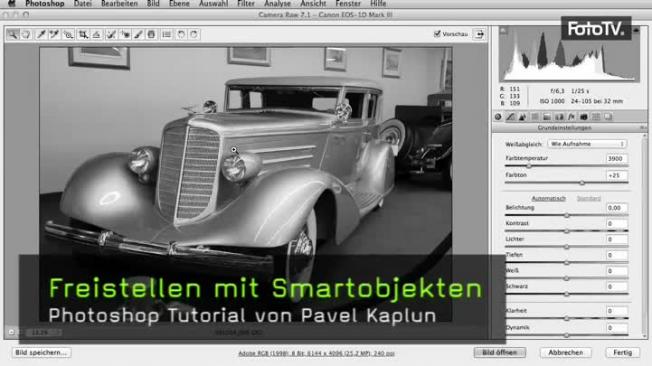Click the Automatisch link
This screenshot has height=366, width=652.
coord(548,198)
